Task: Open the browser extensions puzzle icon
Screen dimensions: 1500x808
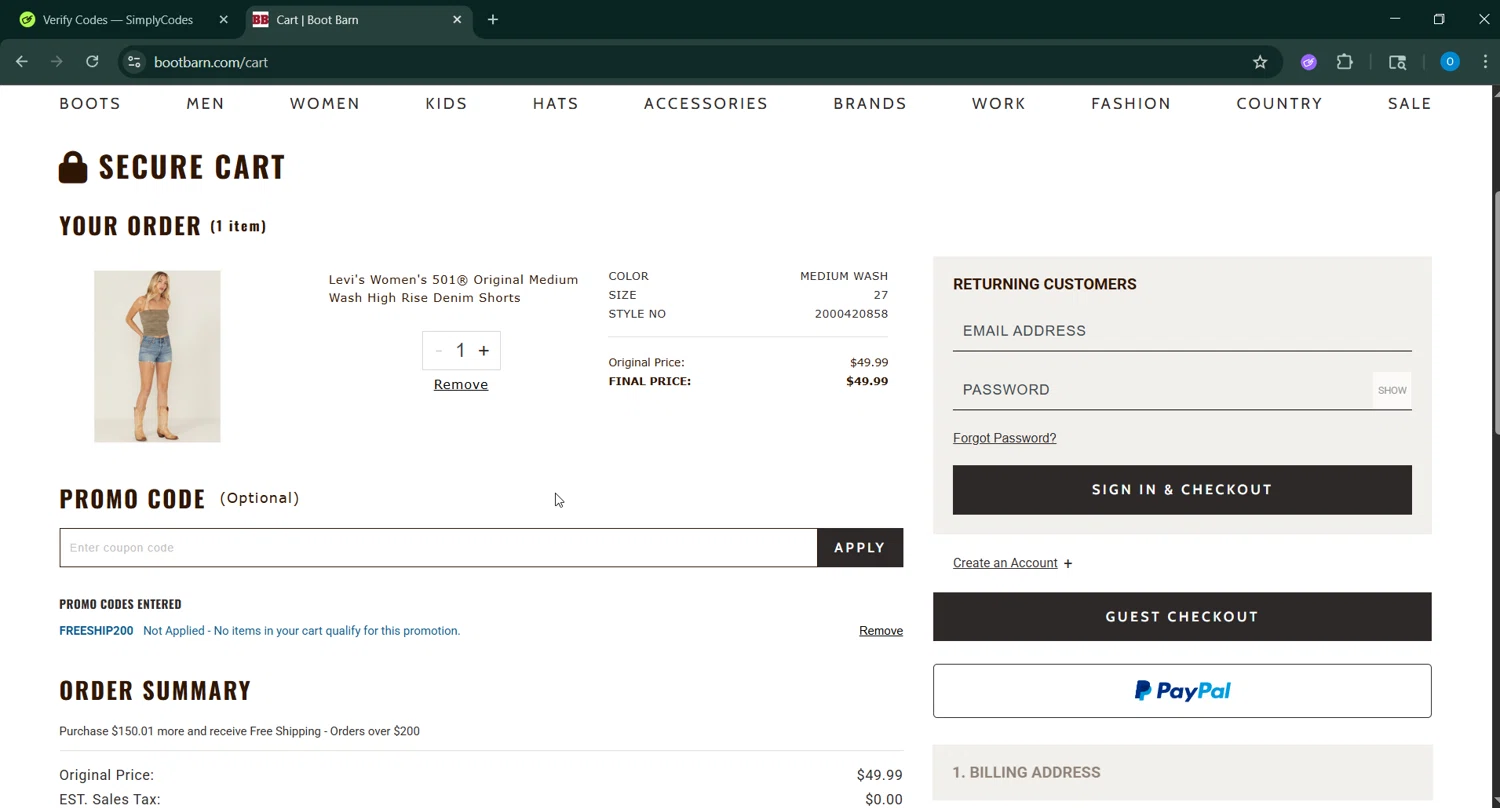Action: coord(1345,62)
